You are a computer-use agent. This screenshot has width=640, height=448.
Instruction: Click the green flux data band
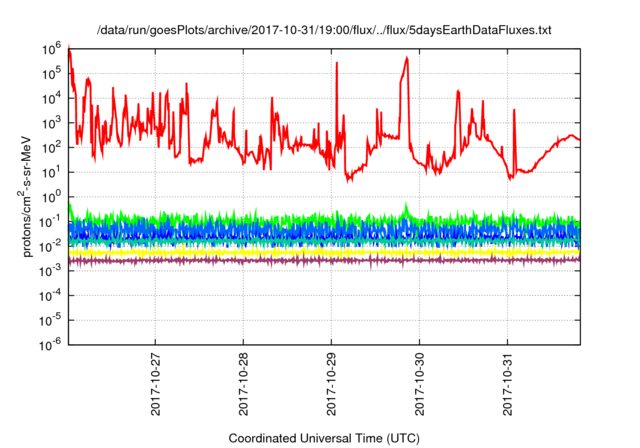pyautogui.click(x=324, y=220)
